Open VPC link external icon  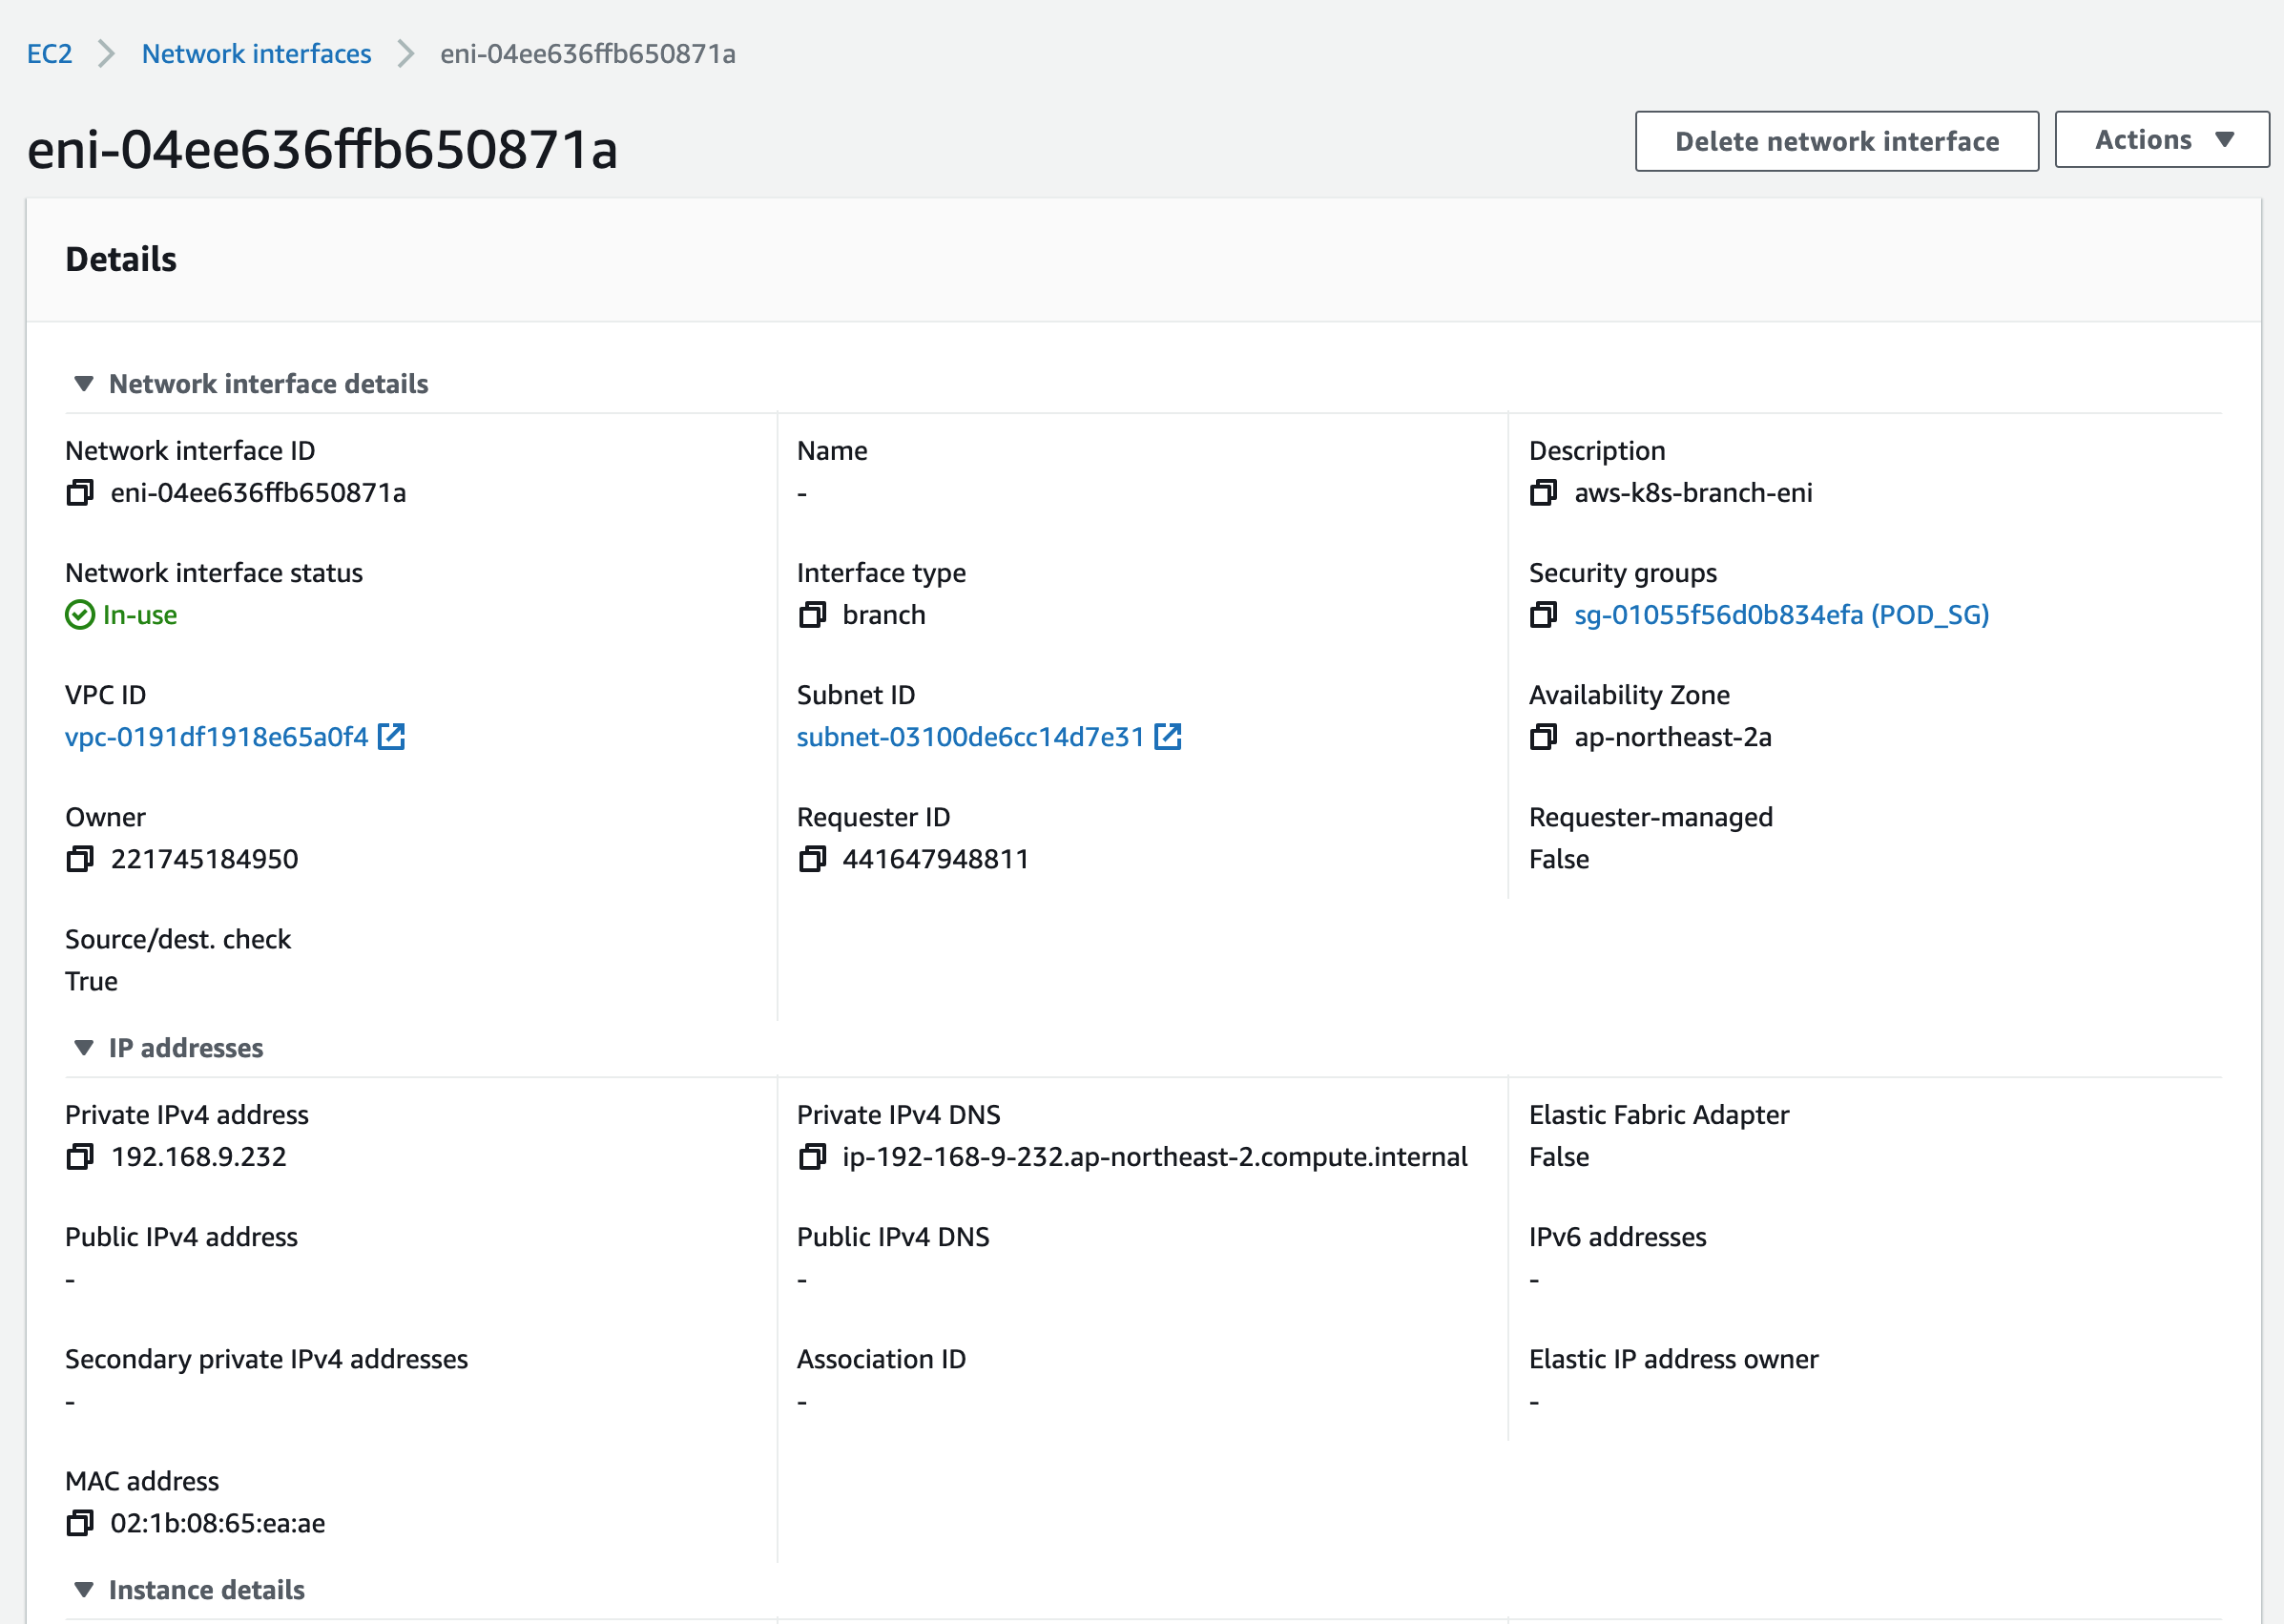391,737
